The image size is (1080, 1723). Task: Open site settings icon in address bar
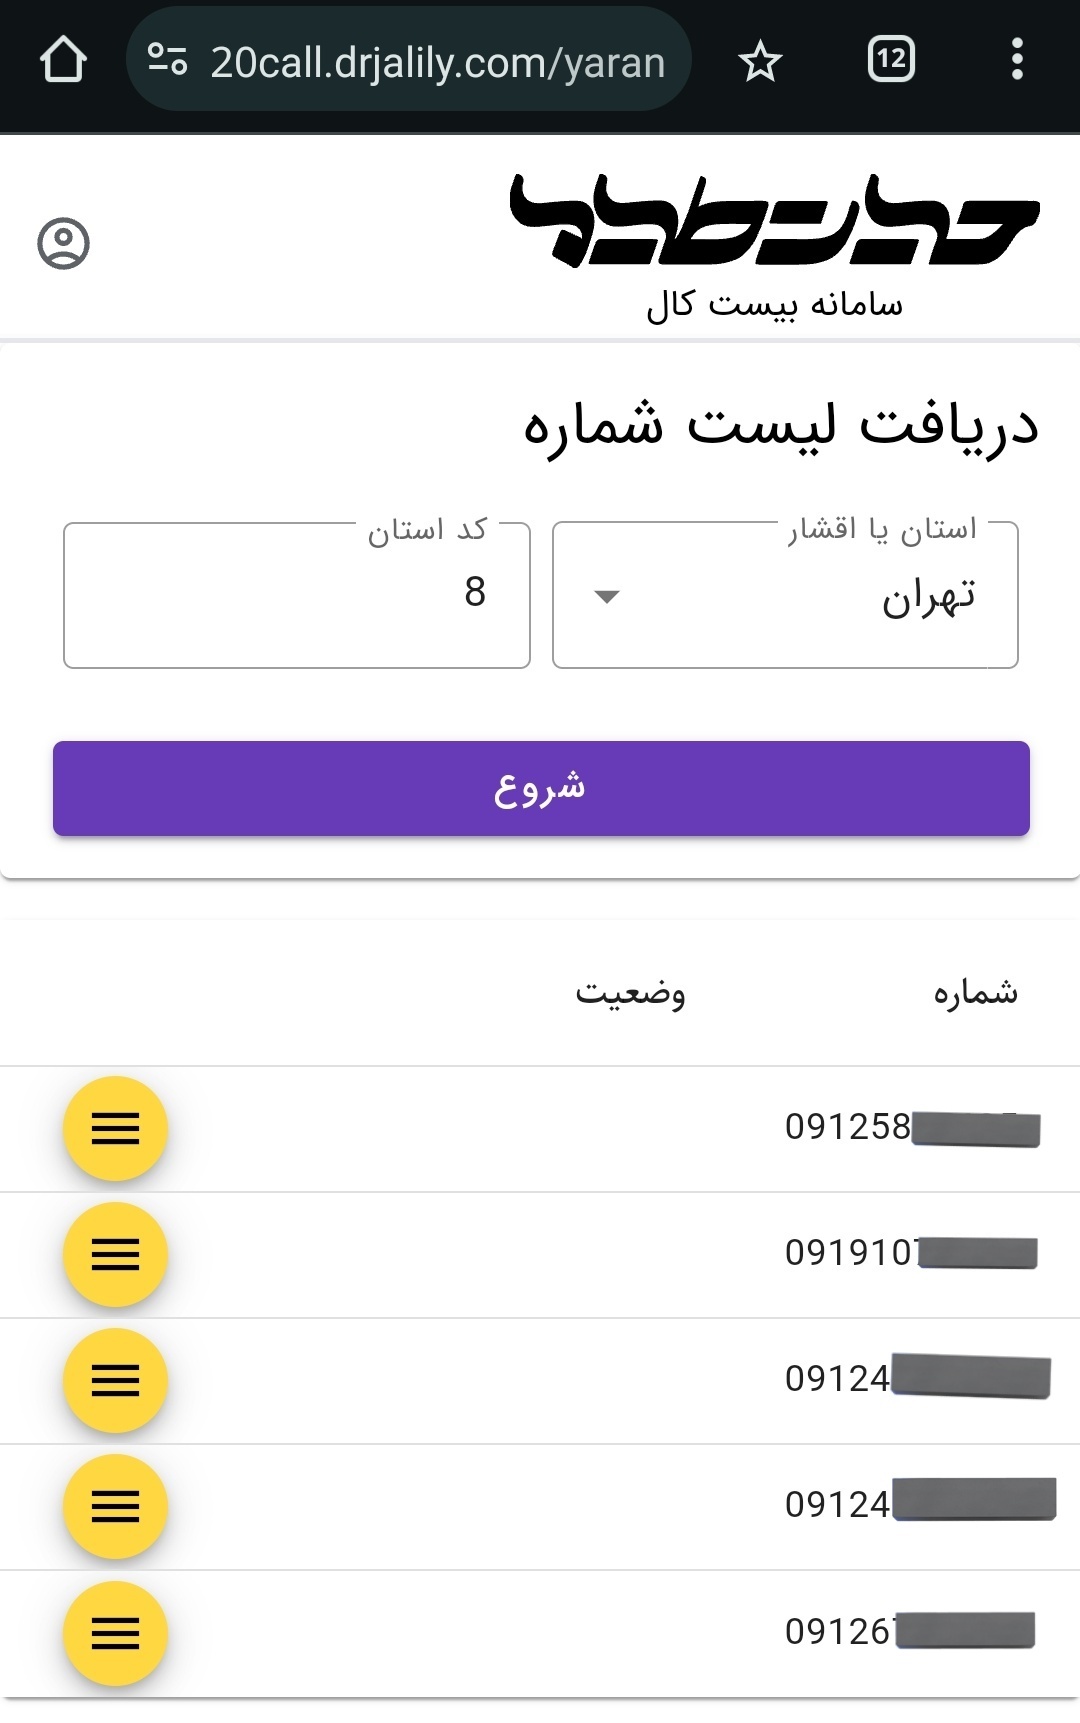coord(167,60)
